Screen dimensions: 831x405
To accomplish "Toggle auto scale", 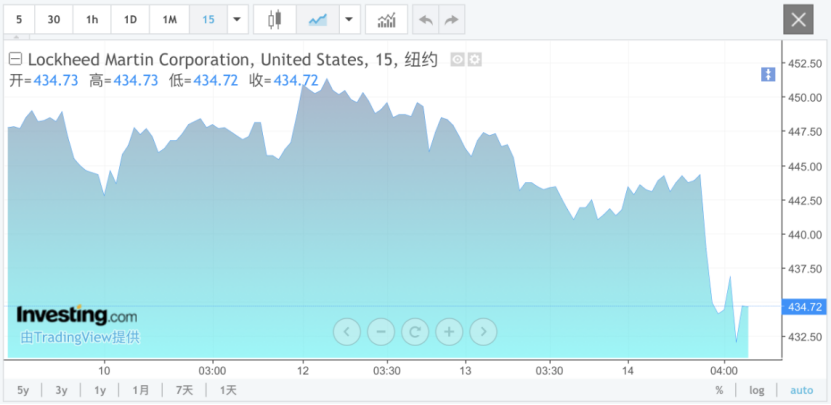I will 801,391.
